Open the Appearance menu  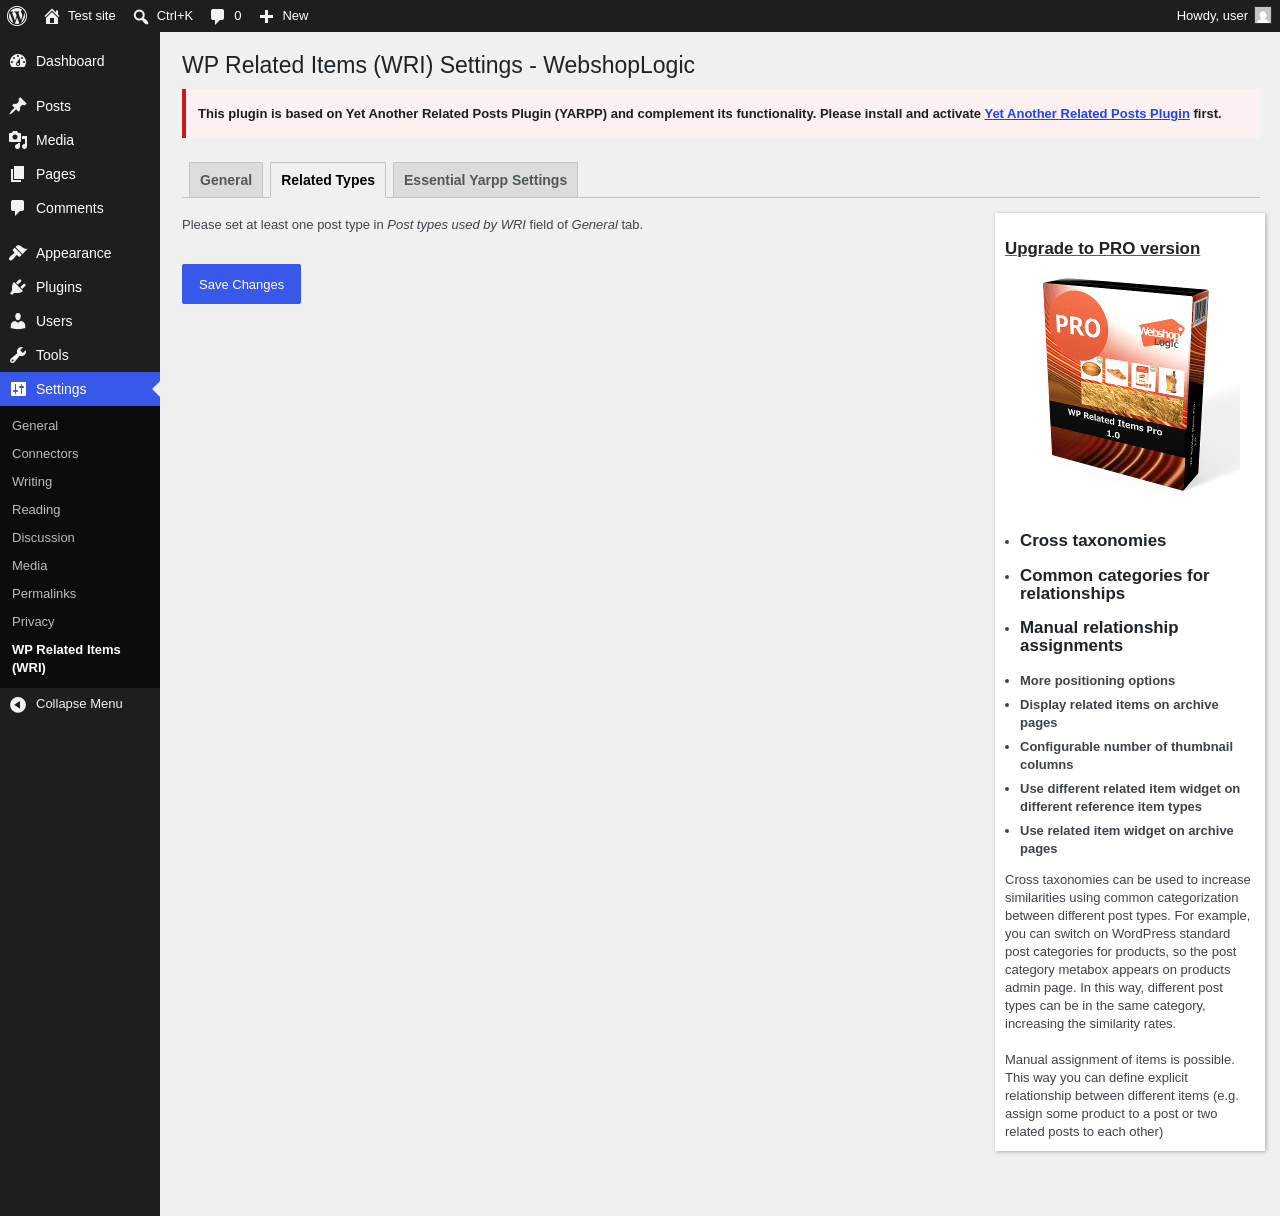[x=80, y=253]
